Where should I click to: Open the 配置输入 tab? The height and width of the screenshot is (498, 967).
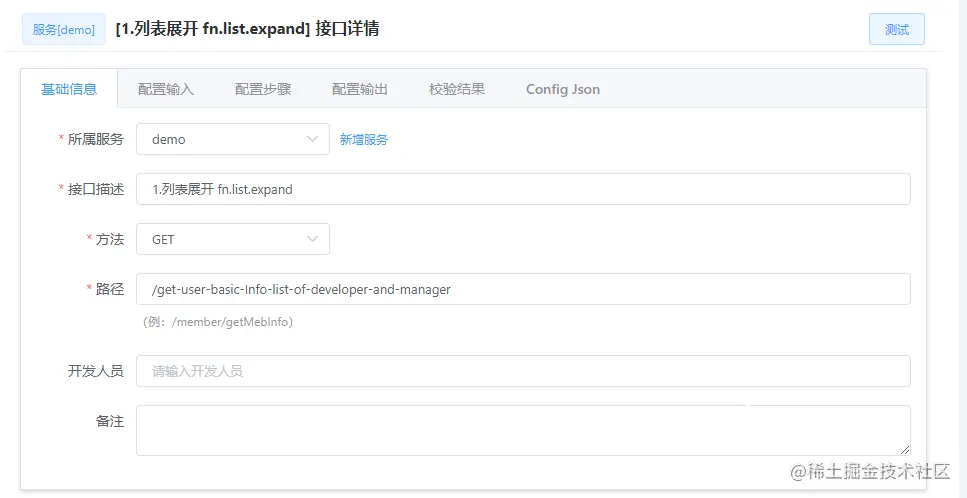[x=166, y=89]
